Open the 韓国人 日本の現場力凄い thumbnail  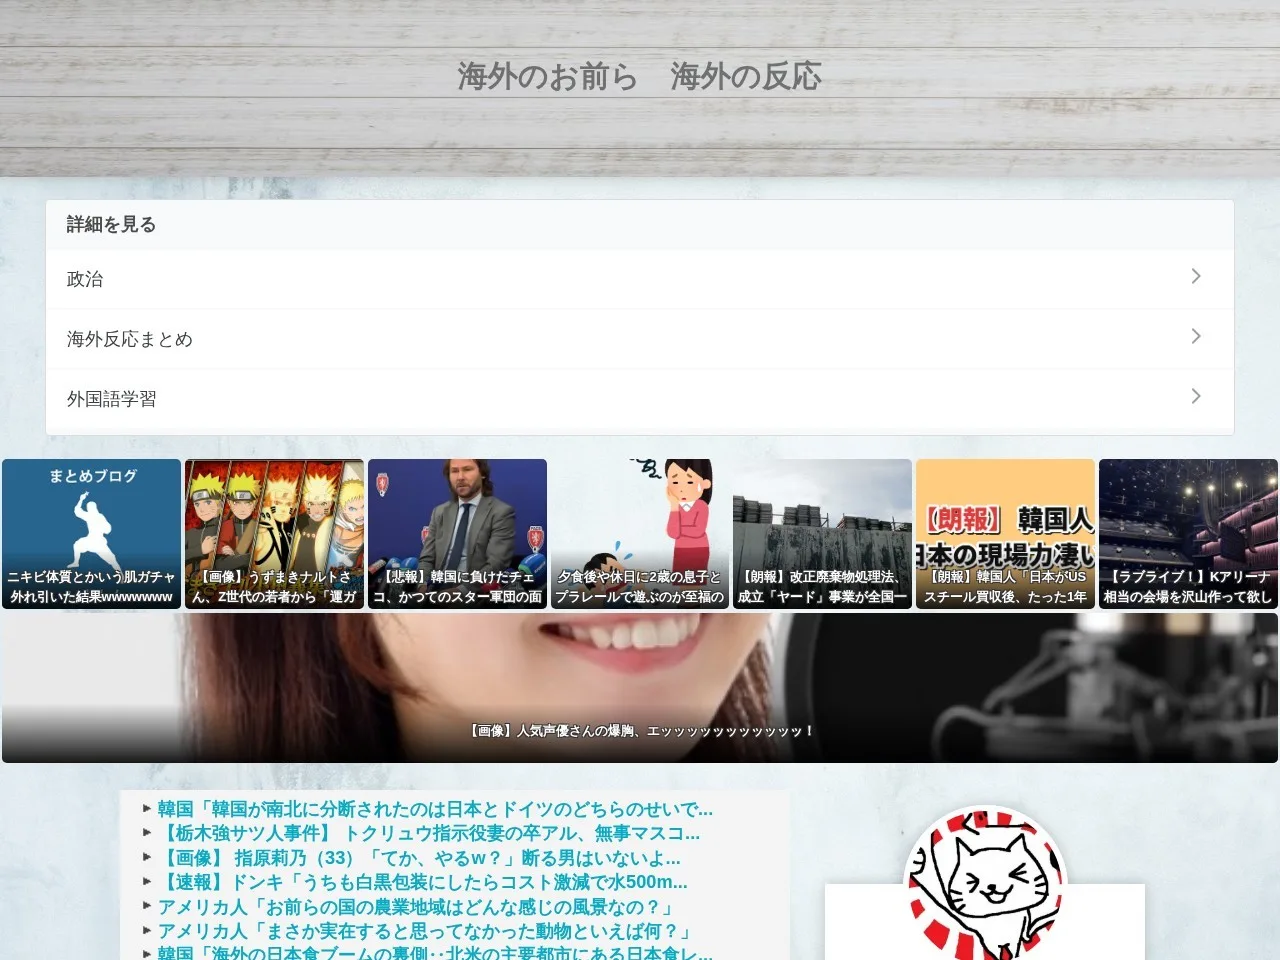(x=1005, y=534)
